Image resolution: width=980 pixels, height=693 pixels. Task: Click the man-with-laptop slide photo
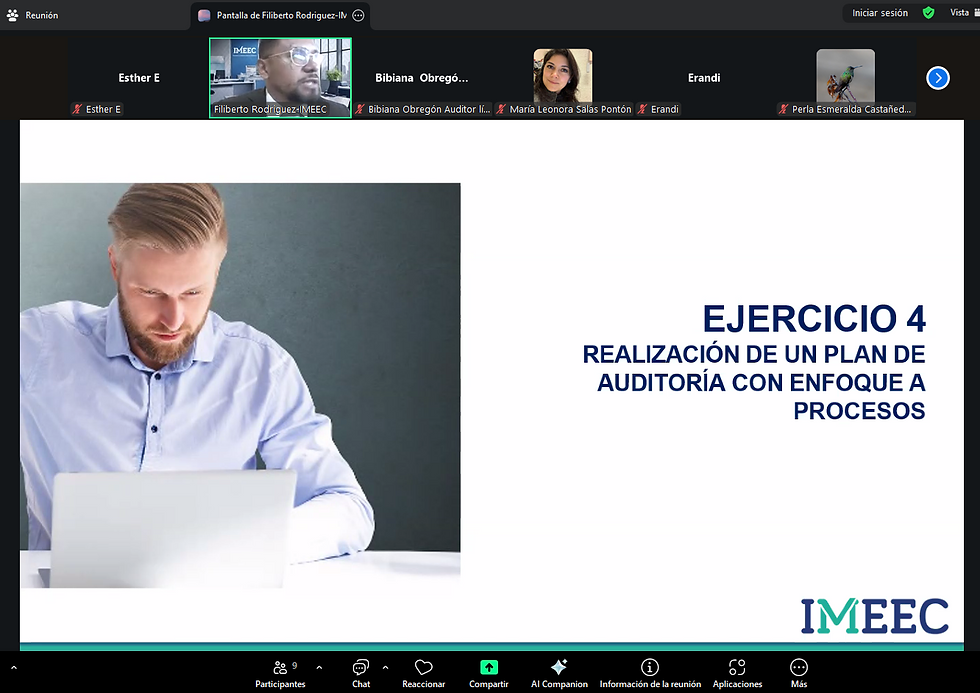coord(241,385)
